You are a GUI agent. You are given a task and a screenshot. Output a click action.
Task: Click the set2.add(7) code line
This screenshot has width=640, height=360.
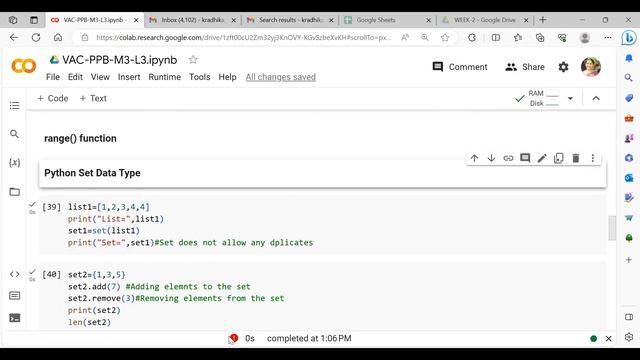pos(159,287)
